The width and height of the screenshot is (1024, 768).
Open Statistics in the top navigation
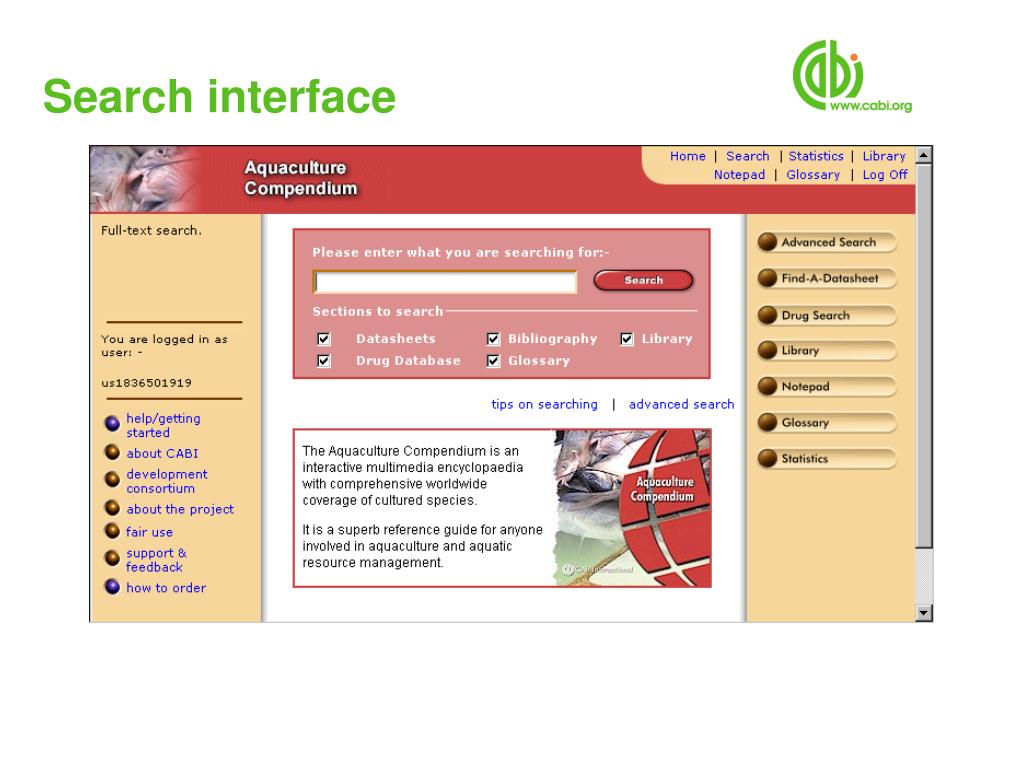(x=816, y=156)
